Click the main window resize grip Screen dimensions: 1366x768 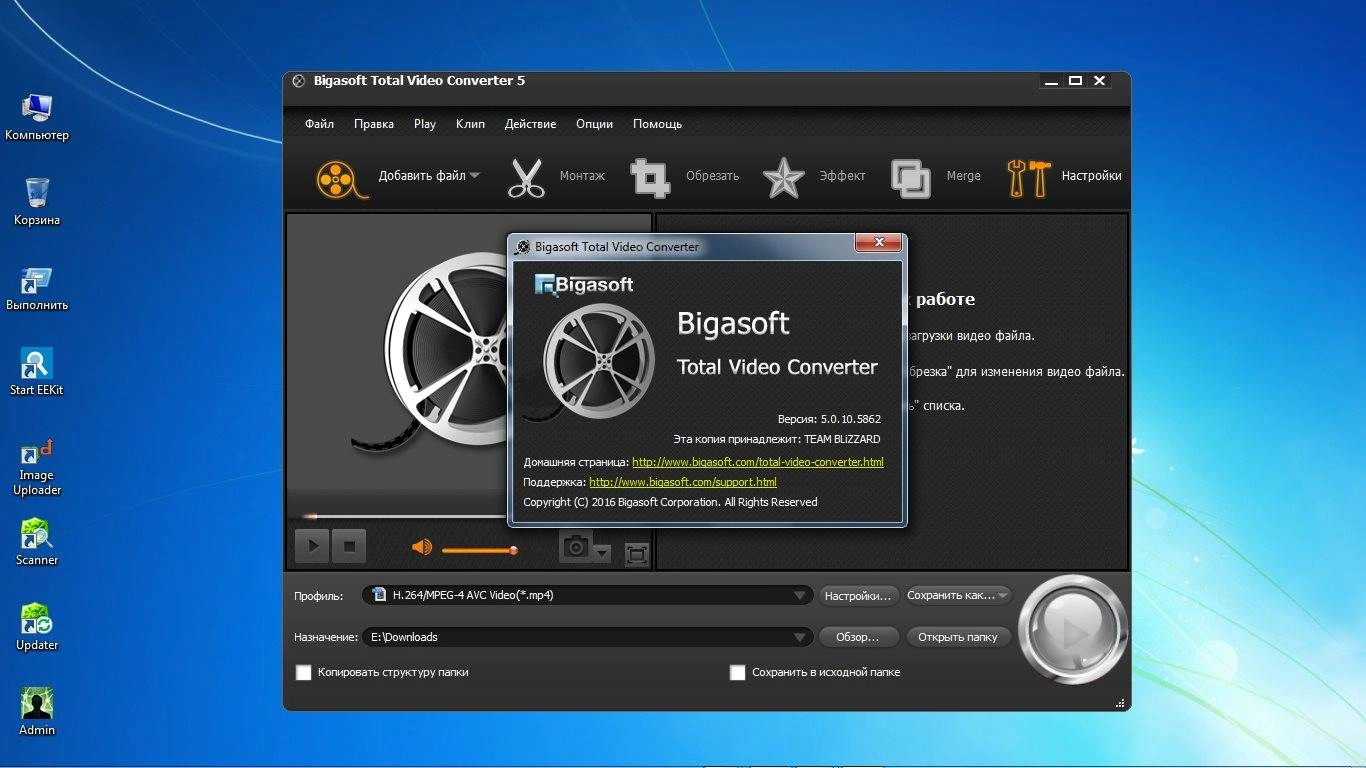pos(1120,703)
